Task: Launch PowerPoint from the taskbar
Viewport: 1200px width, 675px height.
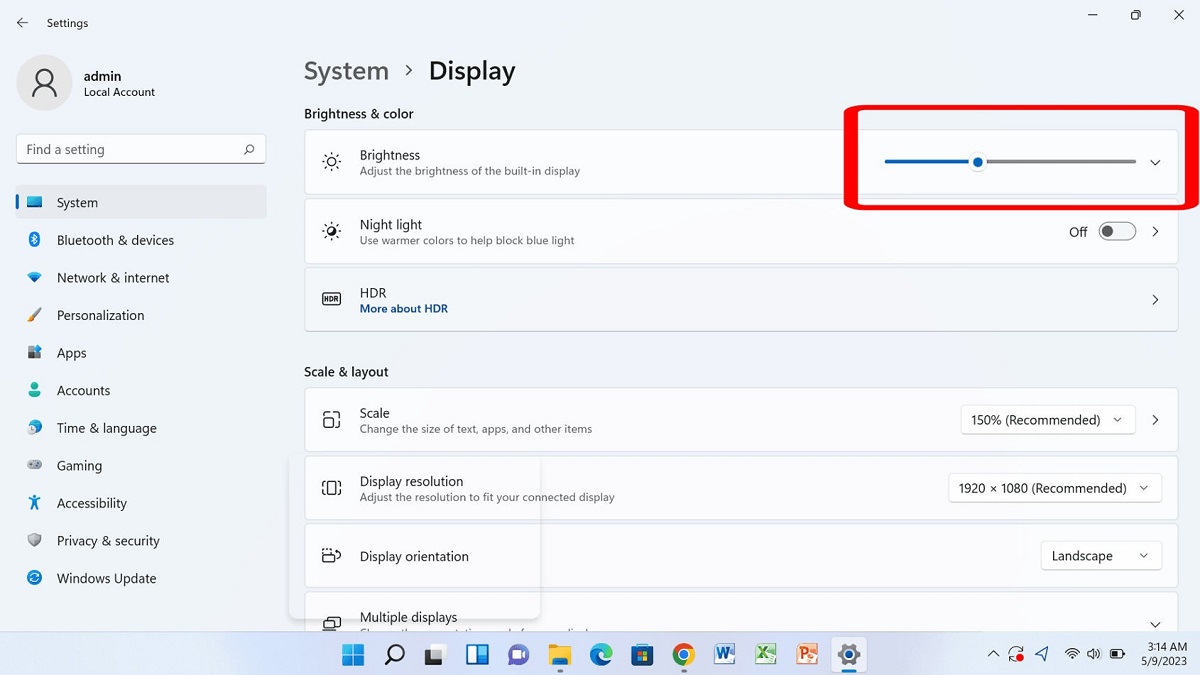Action: [806, 655]
